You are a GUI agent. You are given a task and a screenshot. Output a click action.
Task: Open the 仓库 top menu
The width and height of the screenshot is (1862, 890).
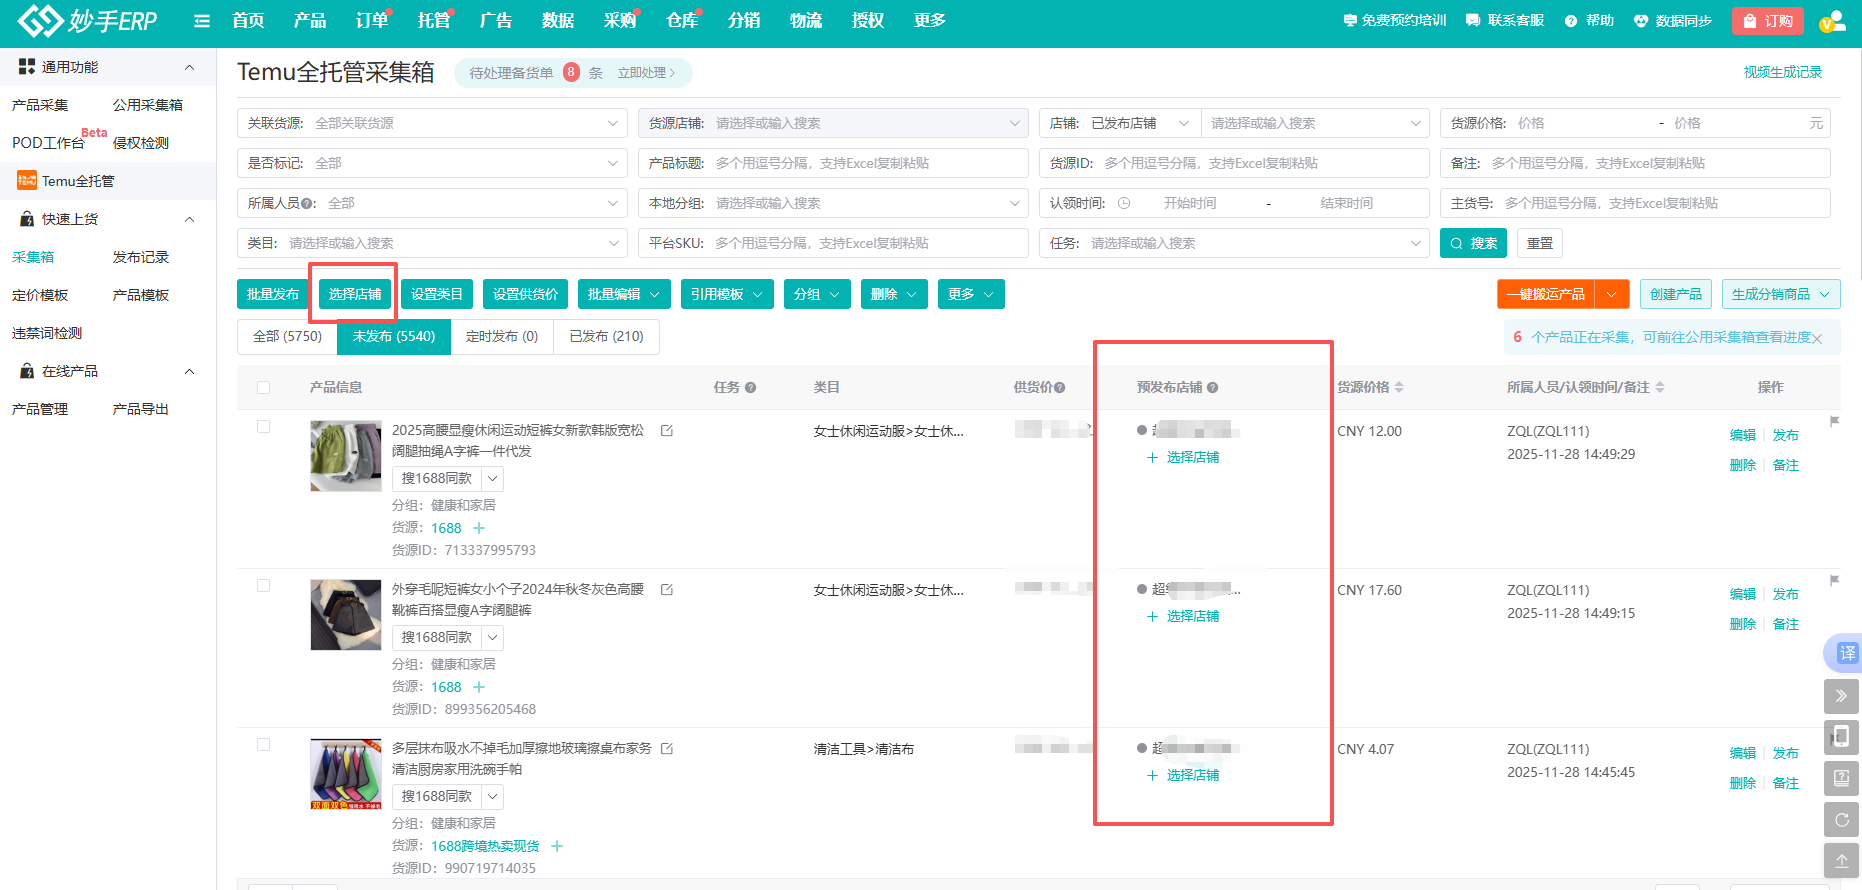[682, 21]
